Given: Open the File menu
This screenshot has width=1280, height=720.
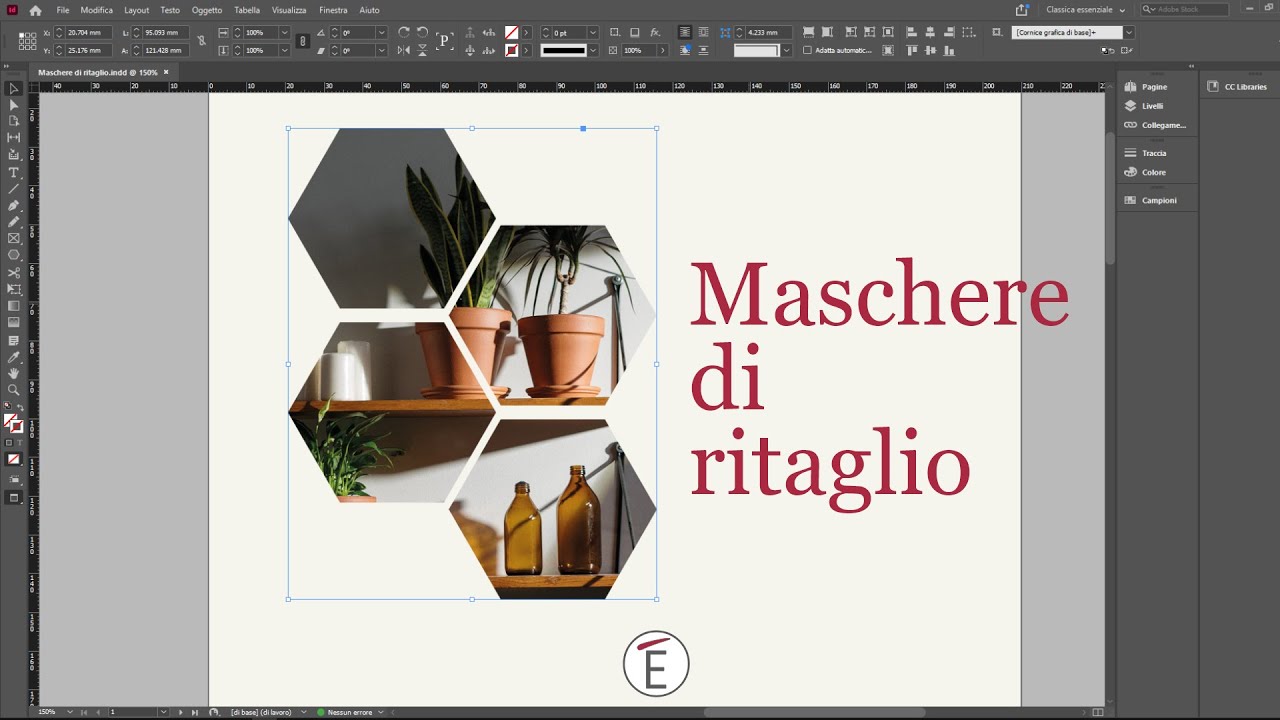Looking at the screenshot, I should coord(63,10).
